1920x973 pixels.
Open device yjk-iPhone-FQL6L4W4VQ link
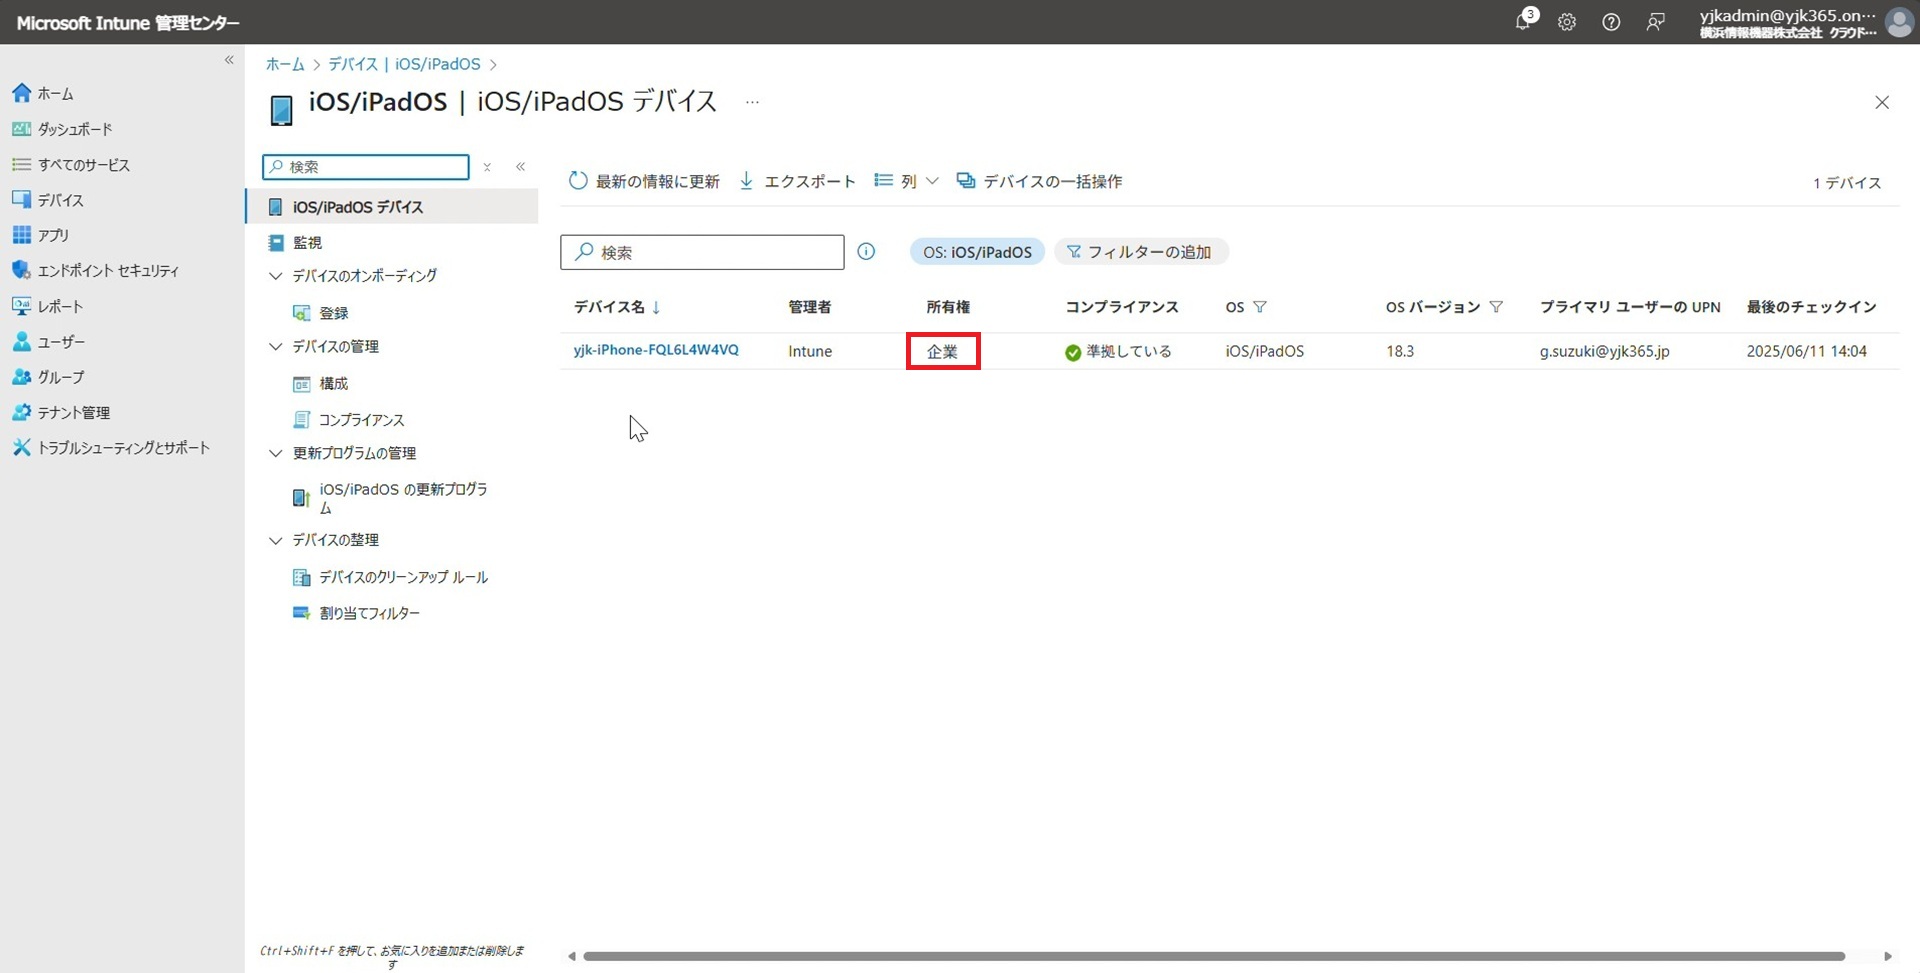[x=656, y=350]
